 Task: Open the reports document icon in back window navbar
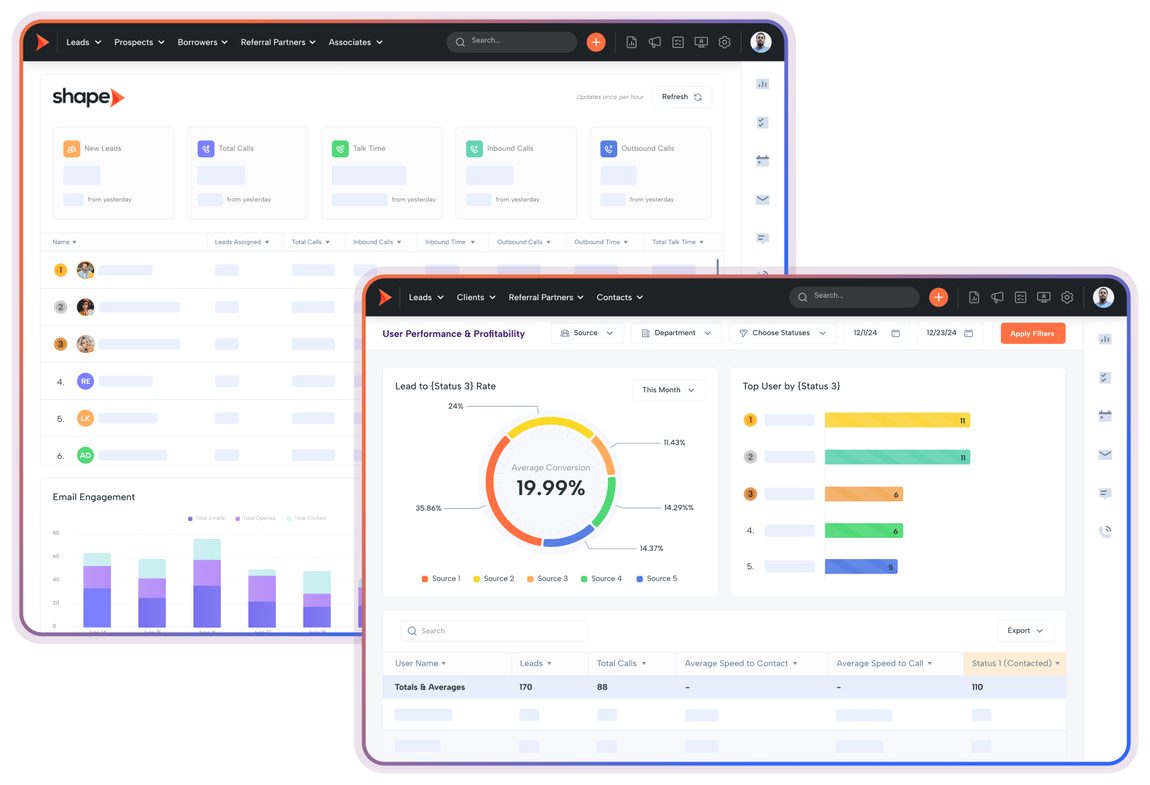tap(631, 43)
